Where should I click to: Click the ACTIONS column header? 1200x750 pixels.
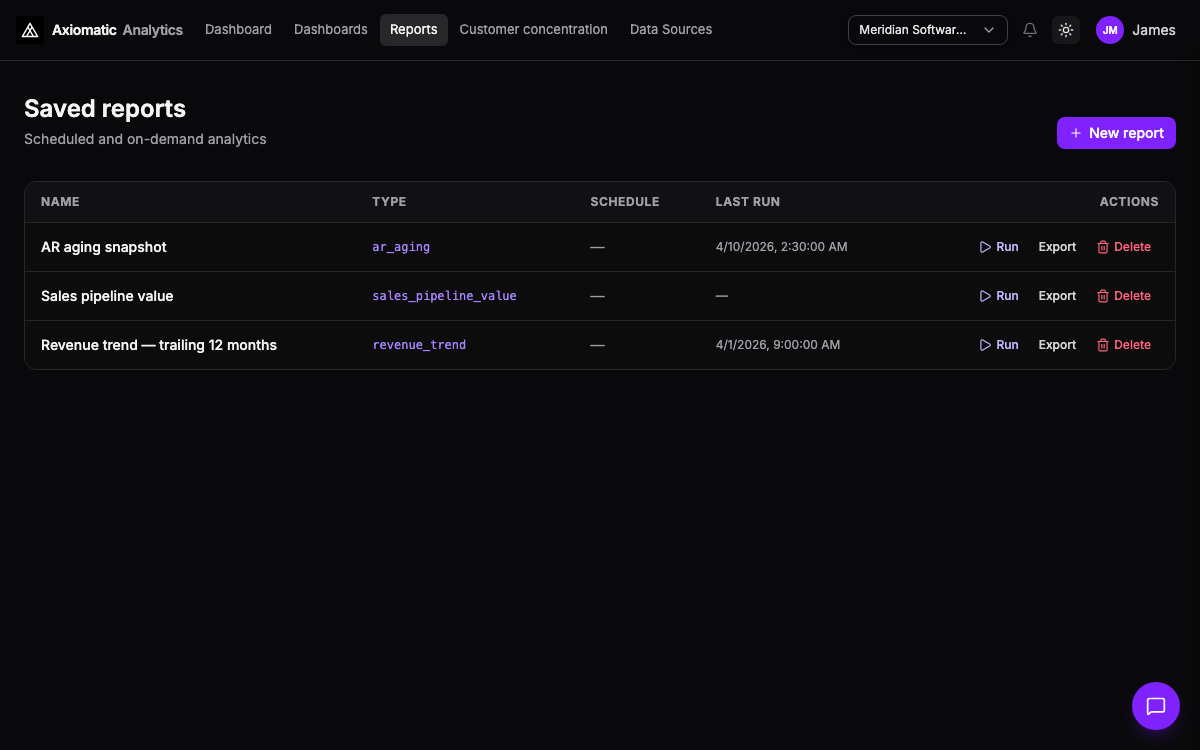(x=1129, y=202)
